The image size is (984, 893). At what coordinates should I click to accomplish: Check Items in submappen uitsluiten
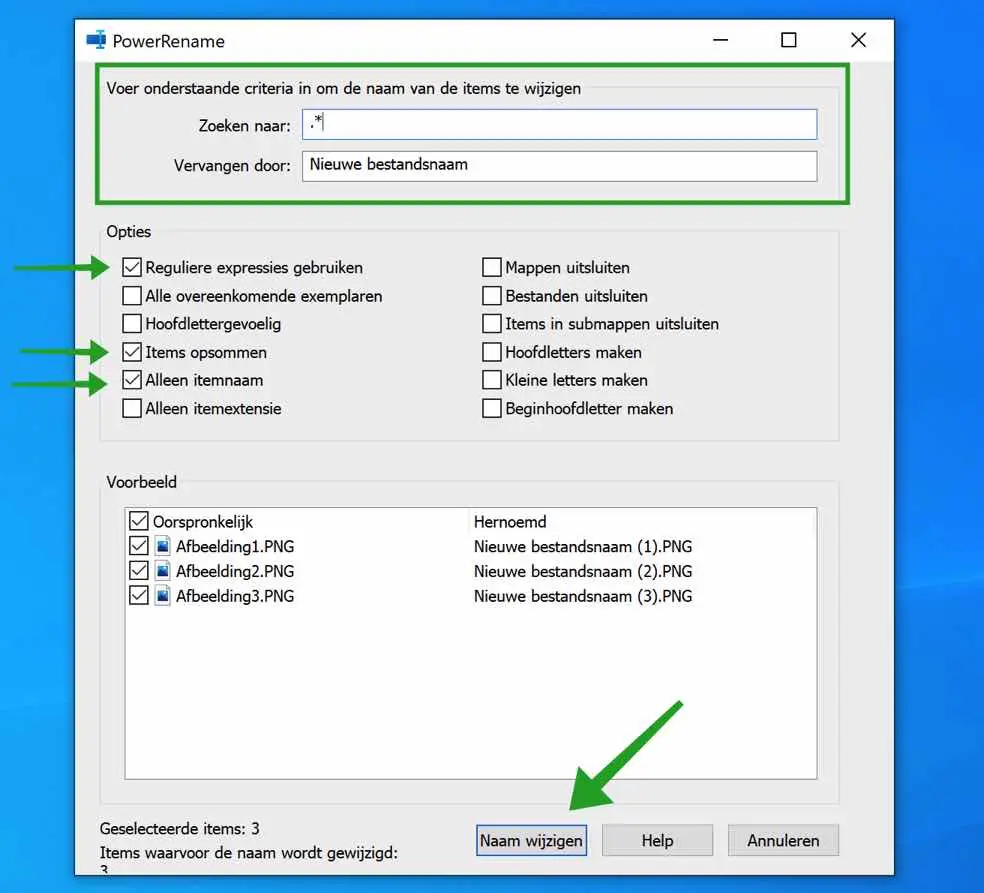[492, 324]
